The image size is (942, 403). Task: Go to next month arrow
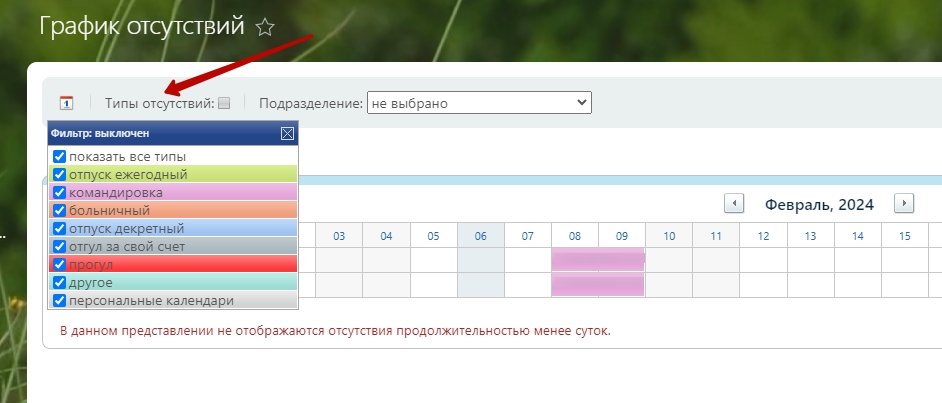click(904, 204)
